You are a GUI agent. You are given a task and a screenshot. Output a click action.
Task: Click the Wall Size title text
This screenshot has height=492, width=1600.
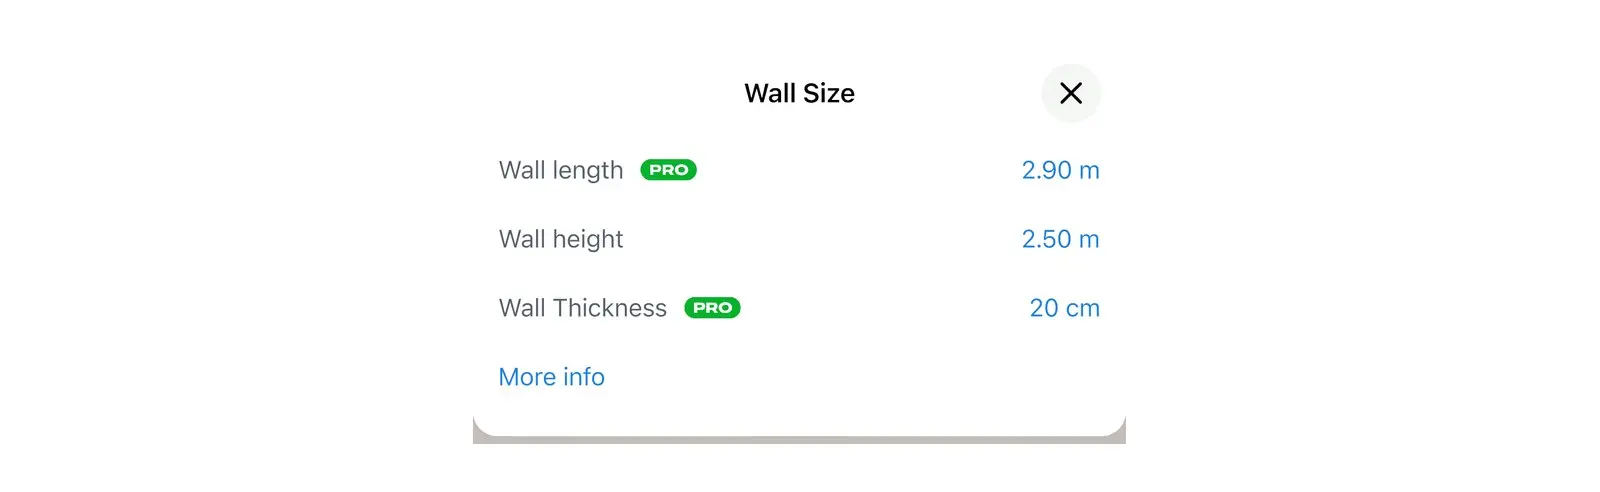pos(800,93)
